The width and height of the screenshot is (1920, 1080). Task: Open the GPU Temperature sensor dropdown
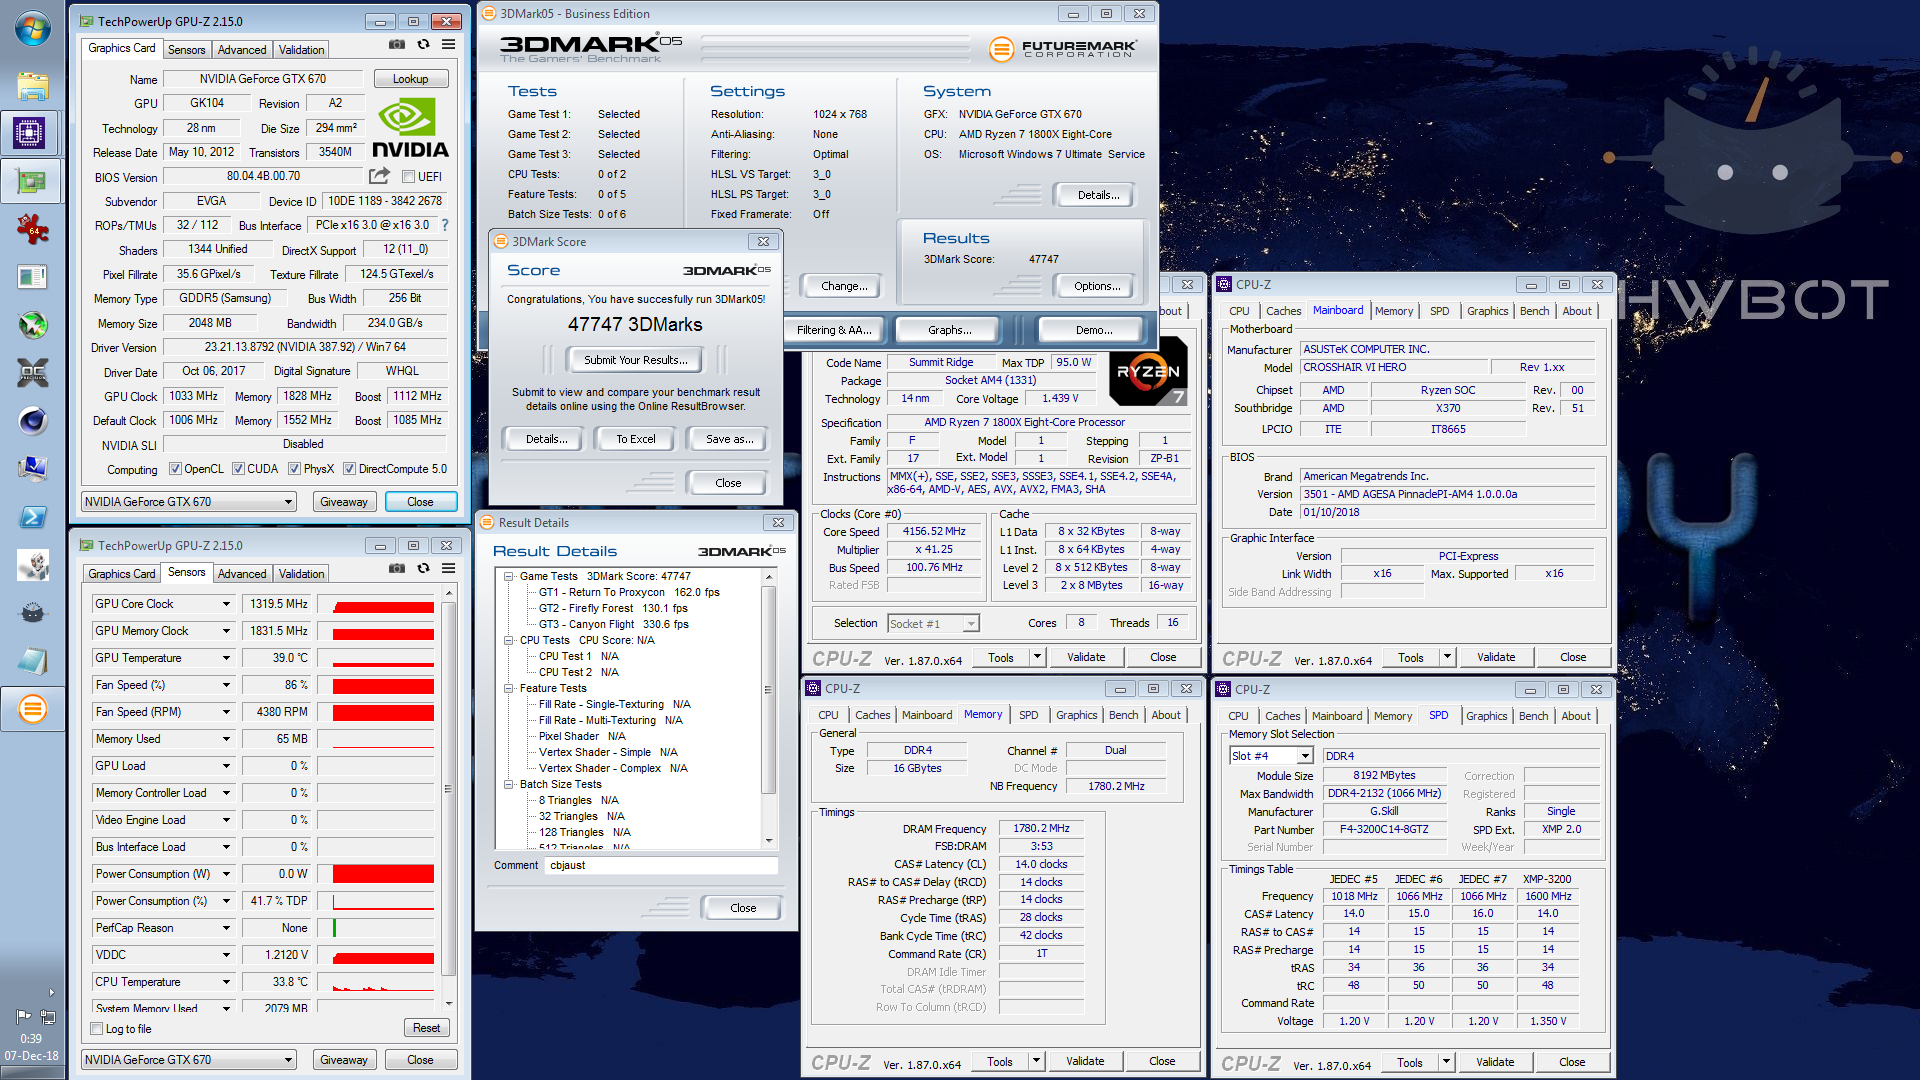click(227, 658)
